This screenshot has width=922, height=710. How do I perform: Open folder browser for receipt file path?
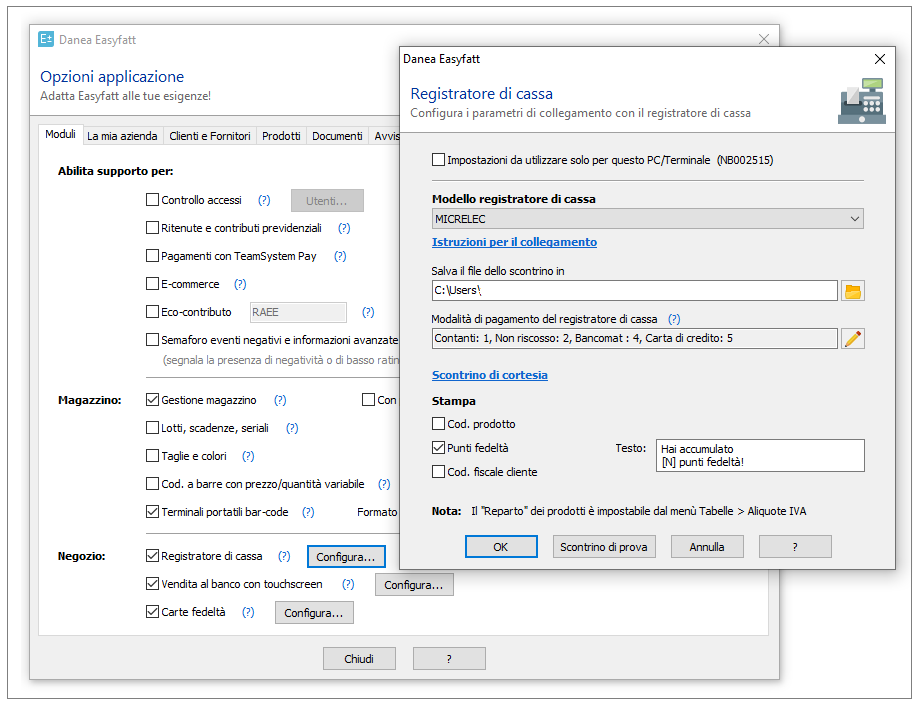(852, 291)
